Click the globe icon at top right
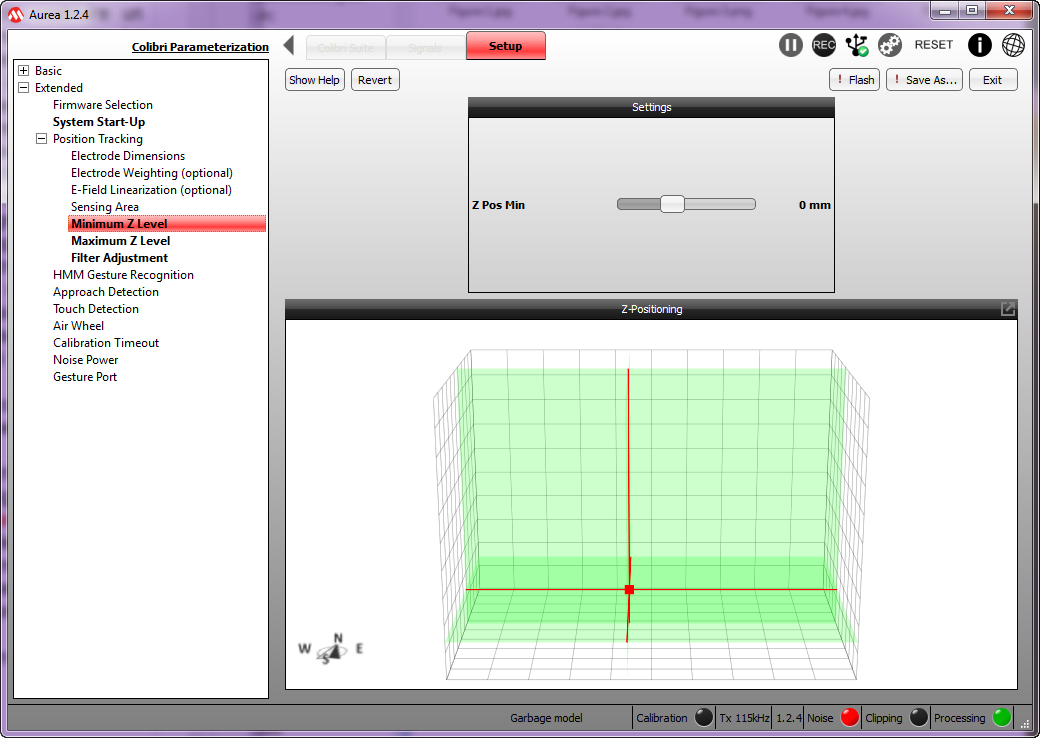This screenshot has height=738, width=1040. 1013,45
